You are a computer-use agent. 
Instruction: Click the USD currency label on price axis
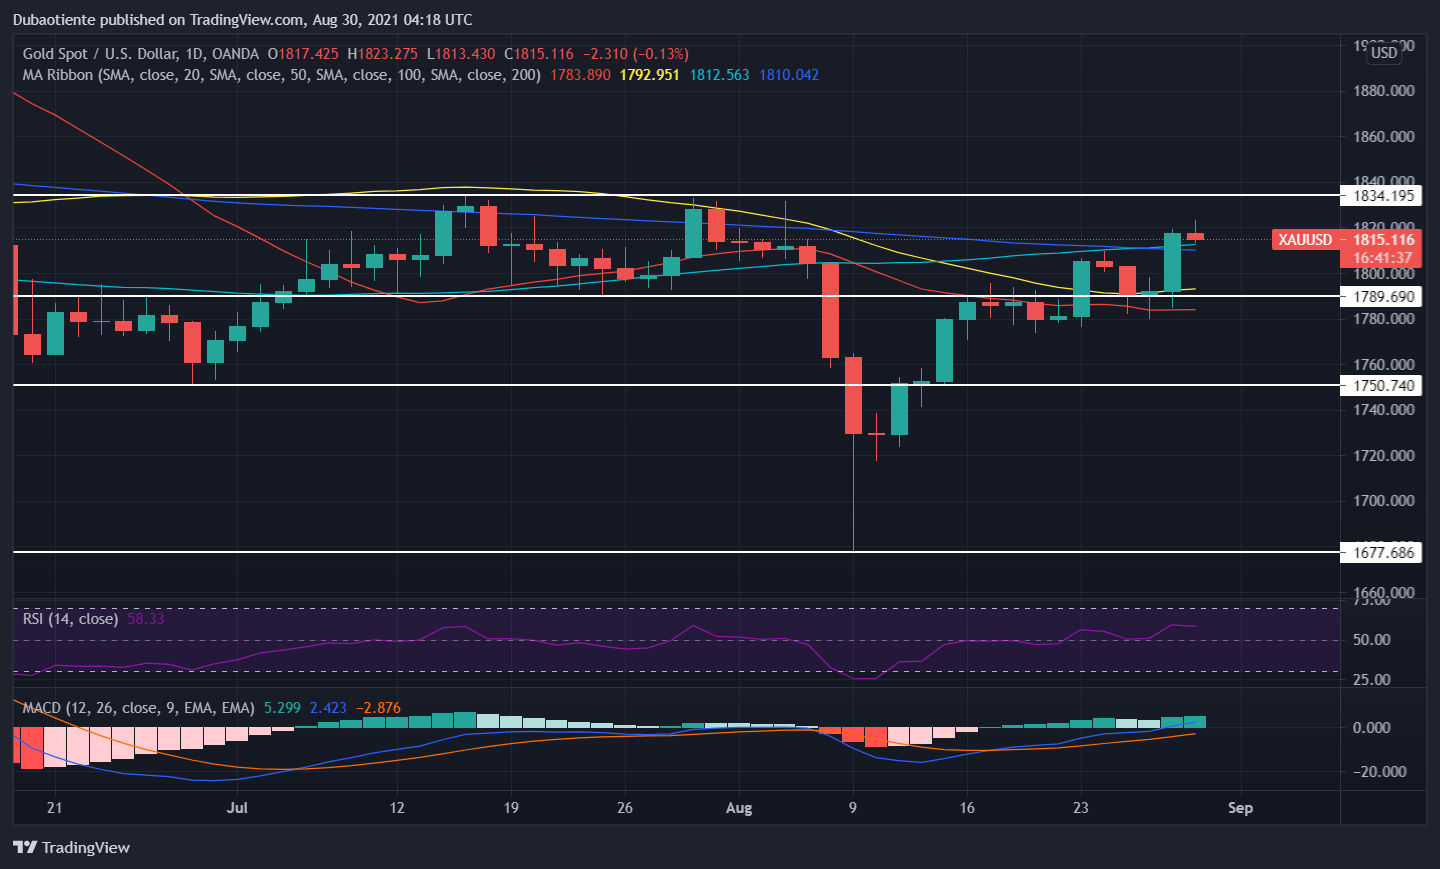1384,53
